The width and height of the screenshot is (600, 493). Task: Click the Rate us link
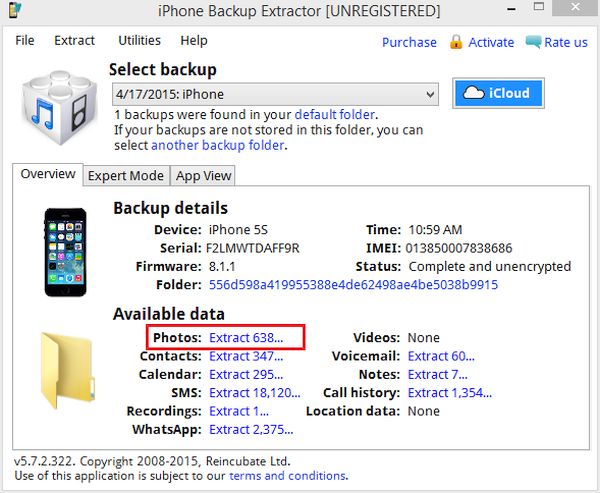coord(566,42)
